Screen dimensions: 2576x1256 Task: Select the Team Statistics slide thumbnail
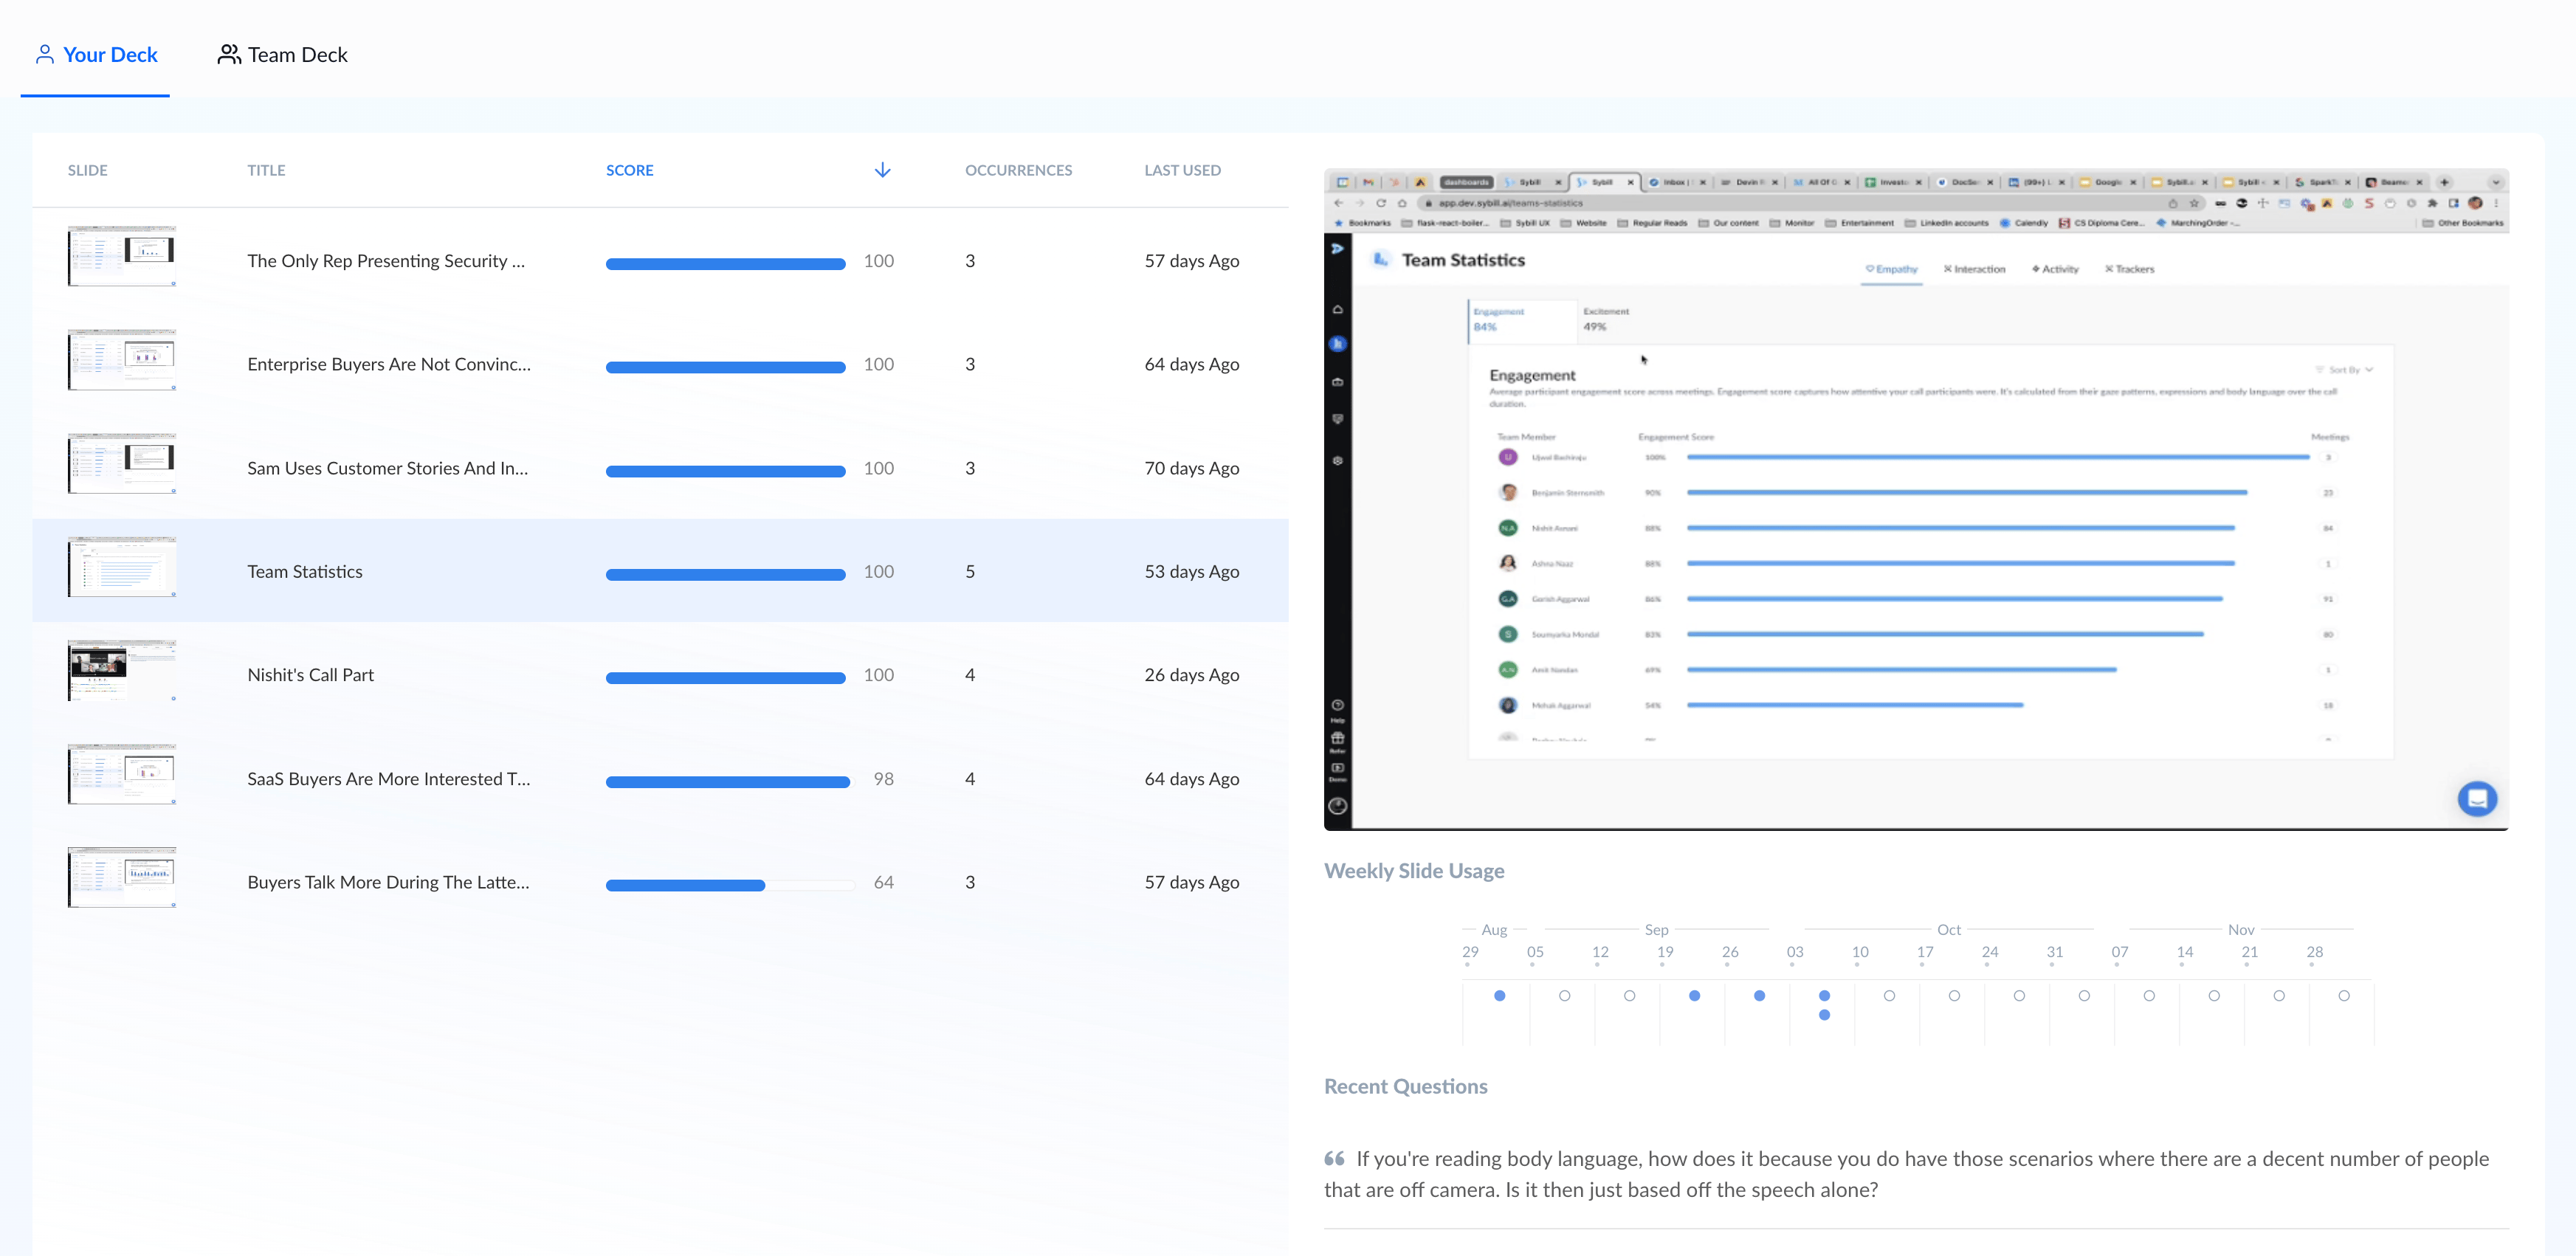122,567
